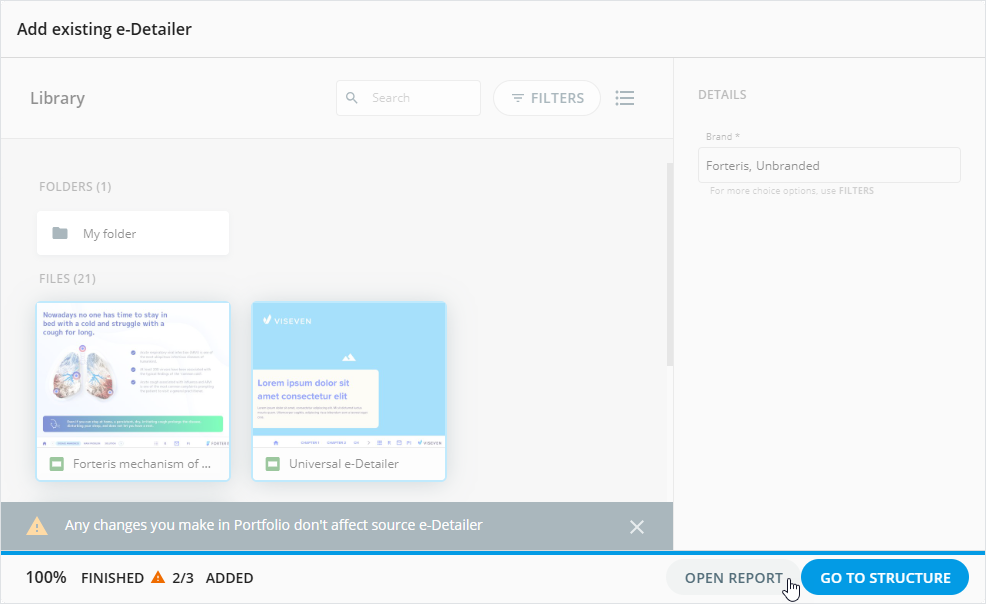Click the search magnifier icon
The image size is (986, 604).
352,98
